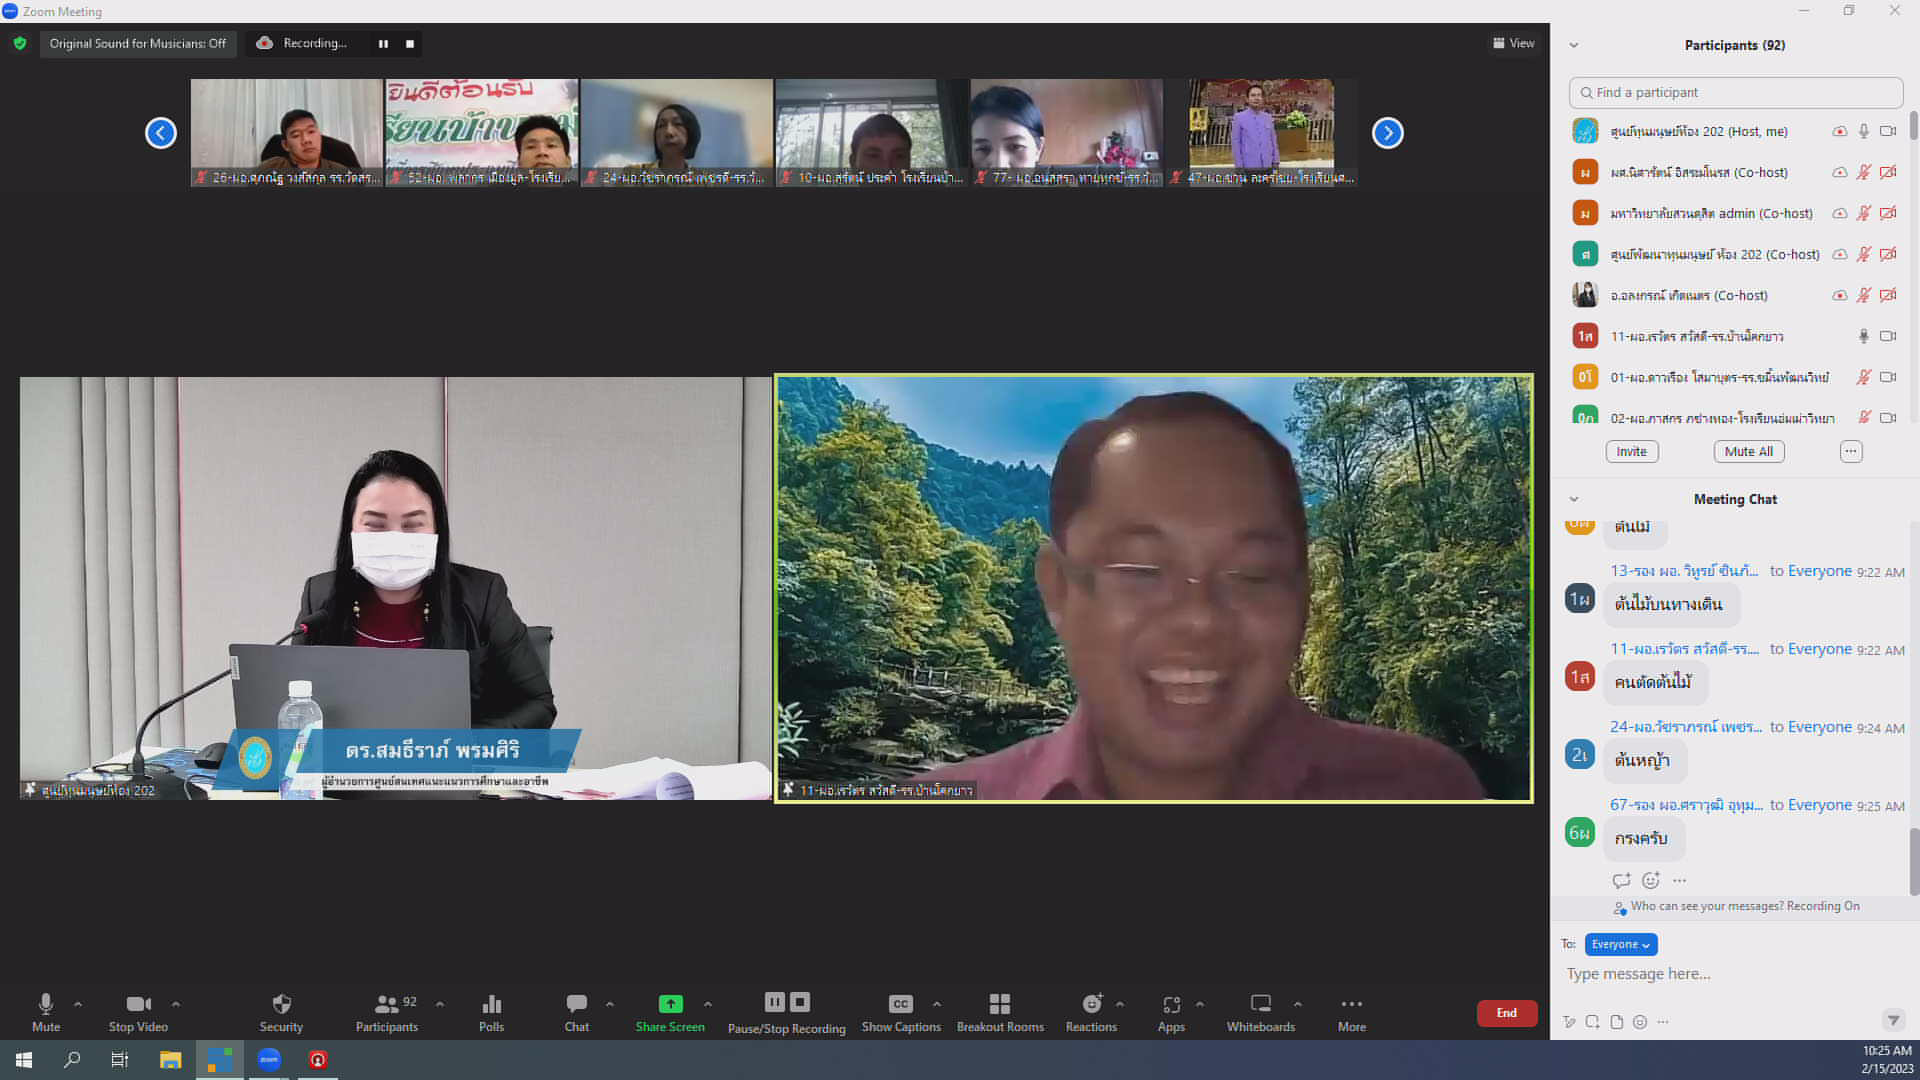Collapse the Meeting Chat panel chevron

(1574, 499)
